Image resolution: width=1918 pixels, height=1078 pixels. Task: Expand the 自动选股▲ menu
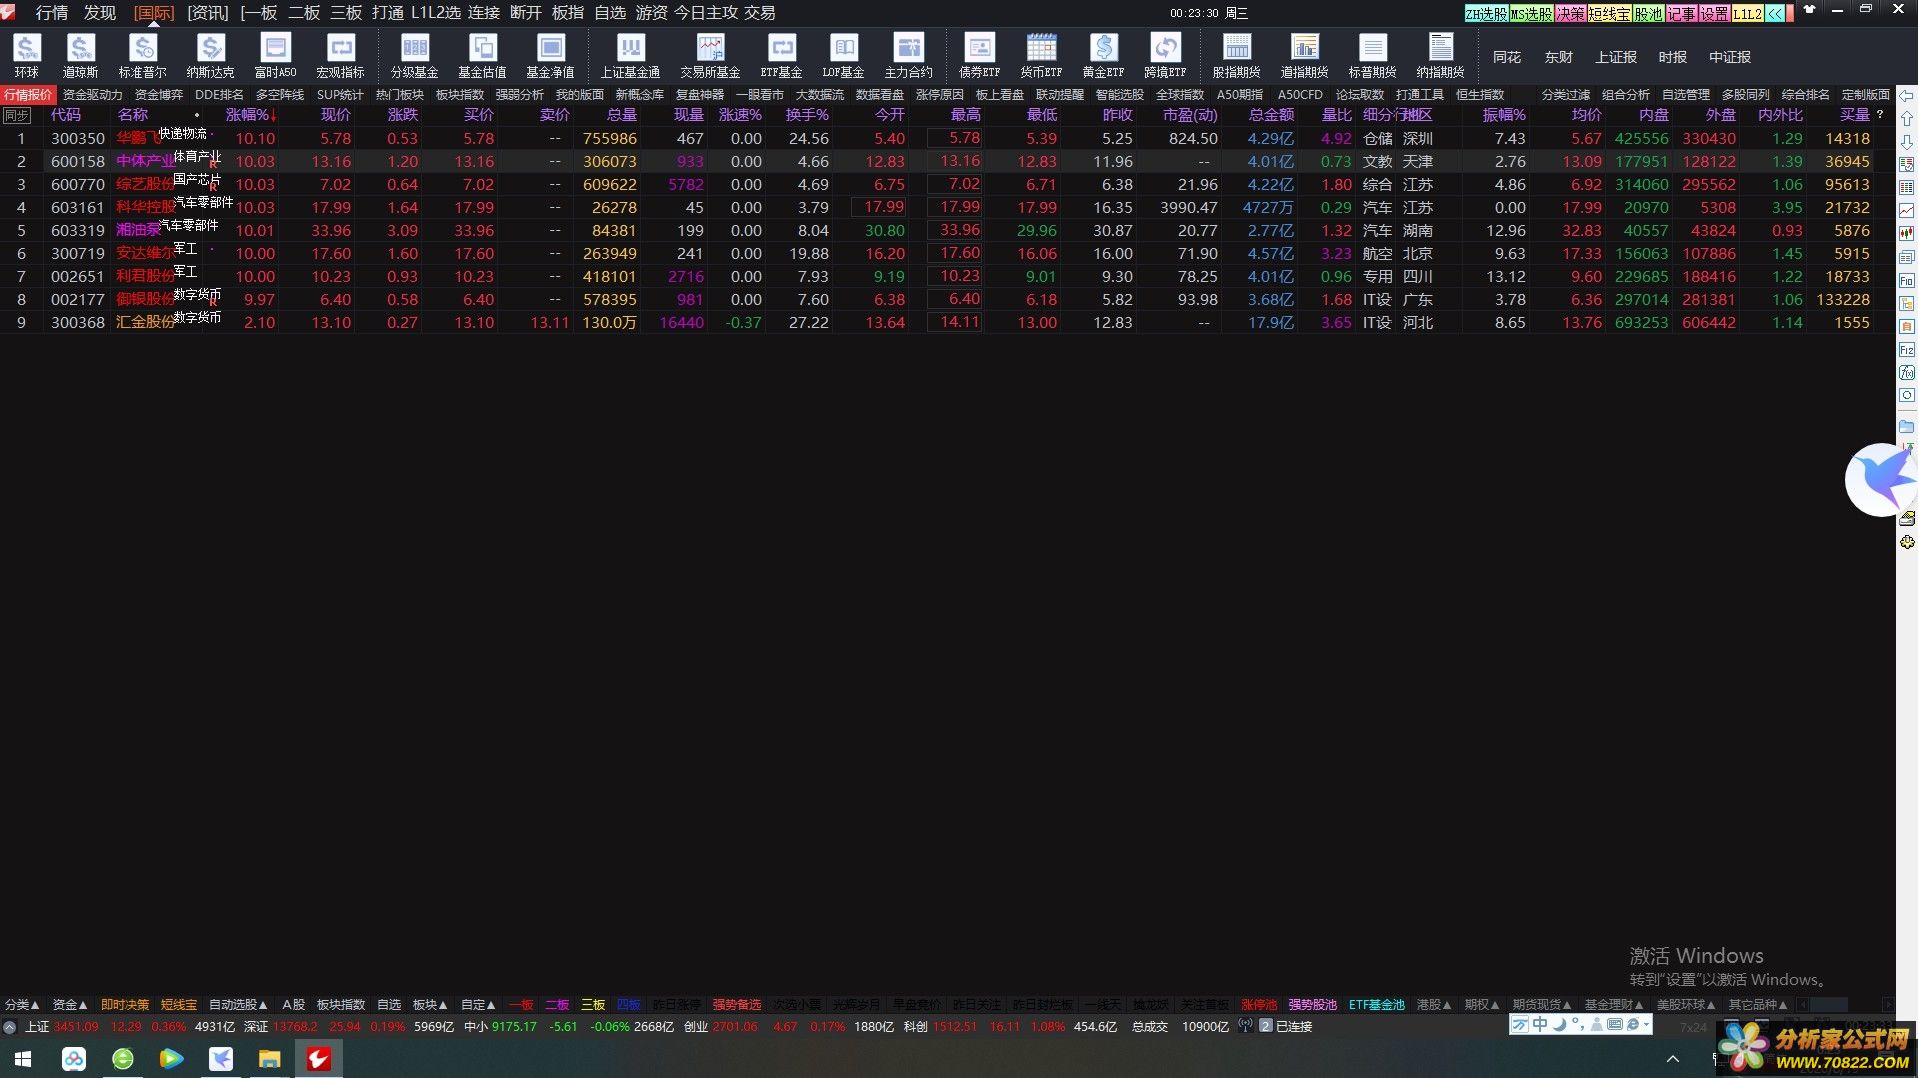pos(238,1004)
